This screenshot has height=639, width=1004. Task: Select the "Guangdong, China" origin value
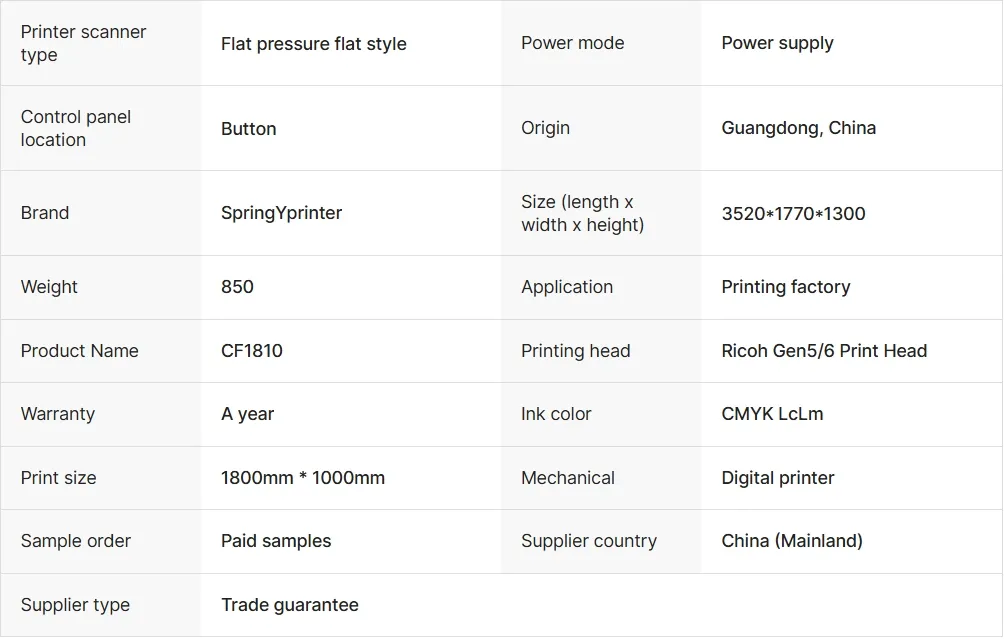click(x=798, y=128)
